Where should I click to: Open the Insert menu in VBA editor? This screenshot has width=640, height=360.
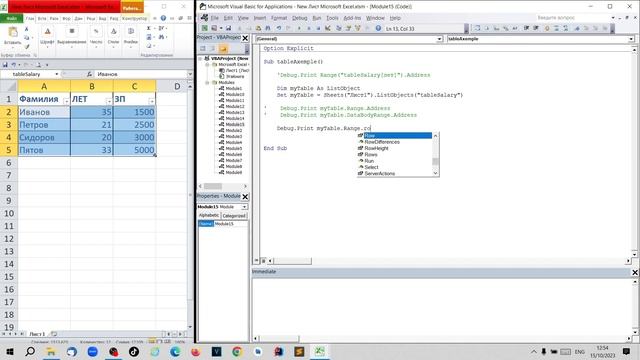click(x=260, y=18)
